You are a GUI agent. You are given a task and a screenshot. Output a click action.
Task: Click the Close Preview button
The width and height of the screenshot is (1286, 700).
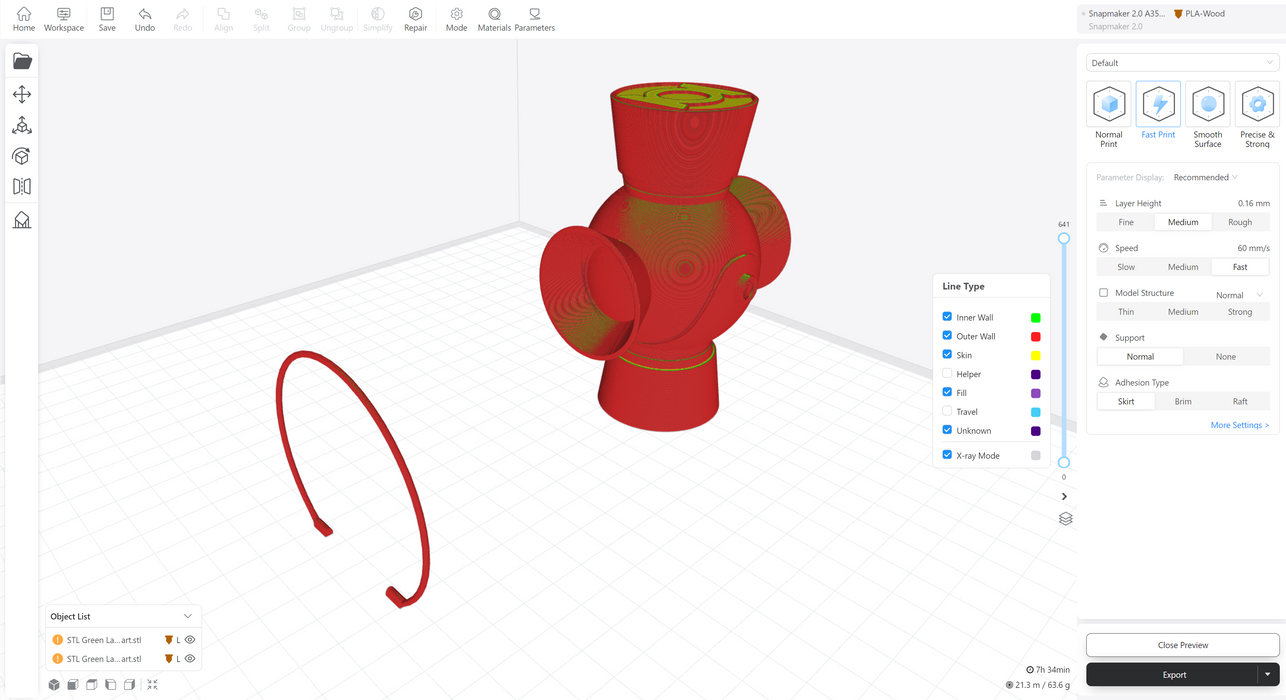[1182, 645]
